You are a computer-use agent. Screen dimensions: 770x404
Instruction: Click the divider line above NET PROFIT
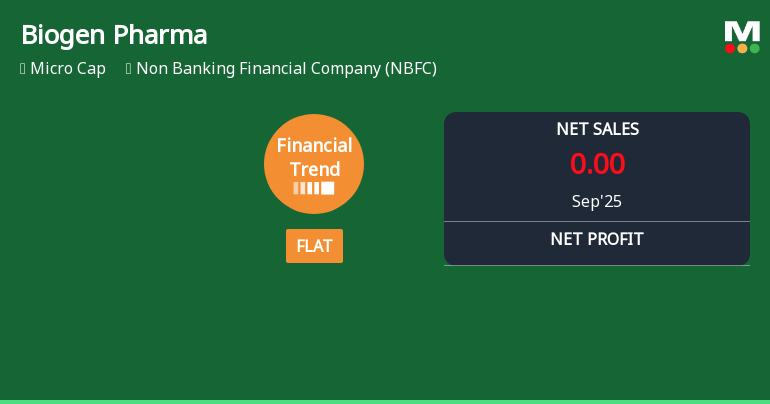point(597,221)
